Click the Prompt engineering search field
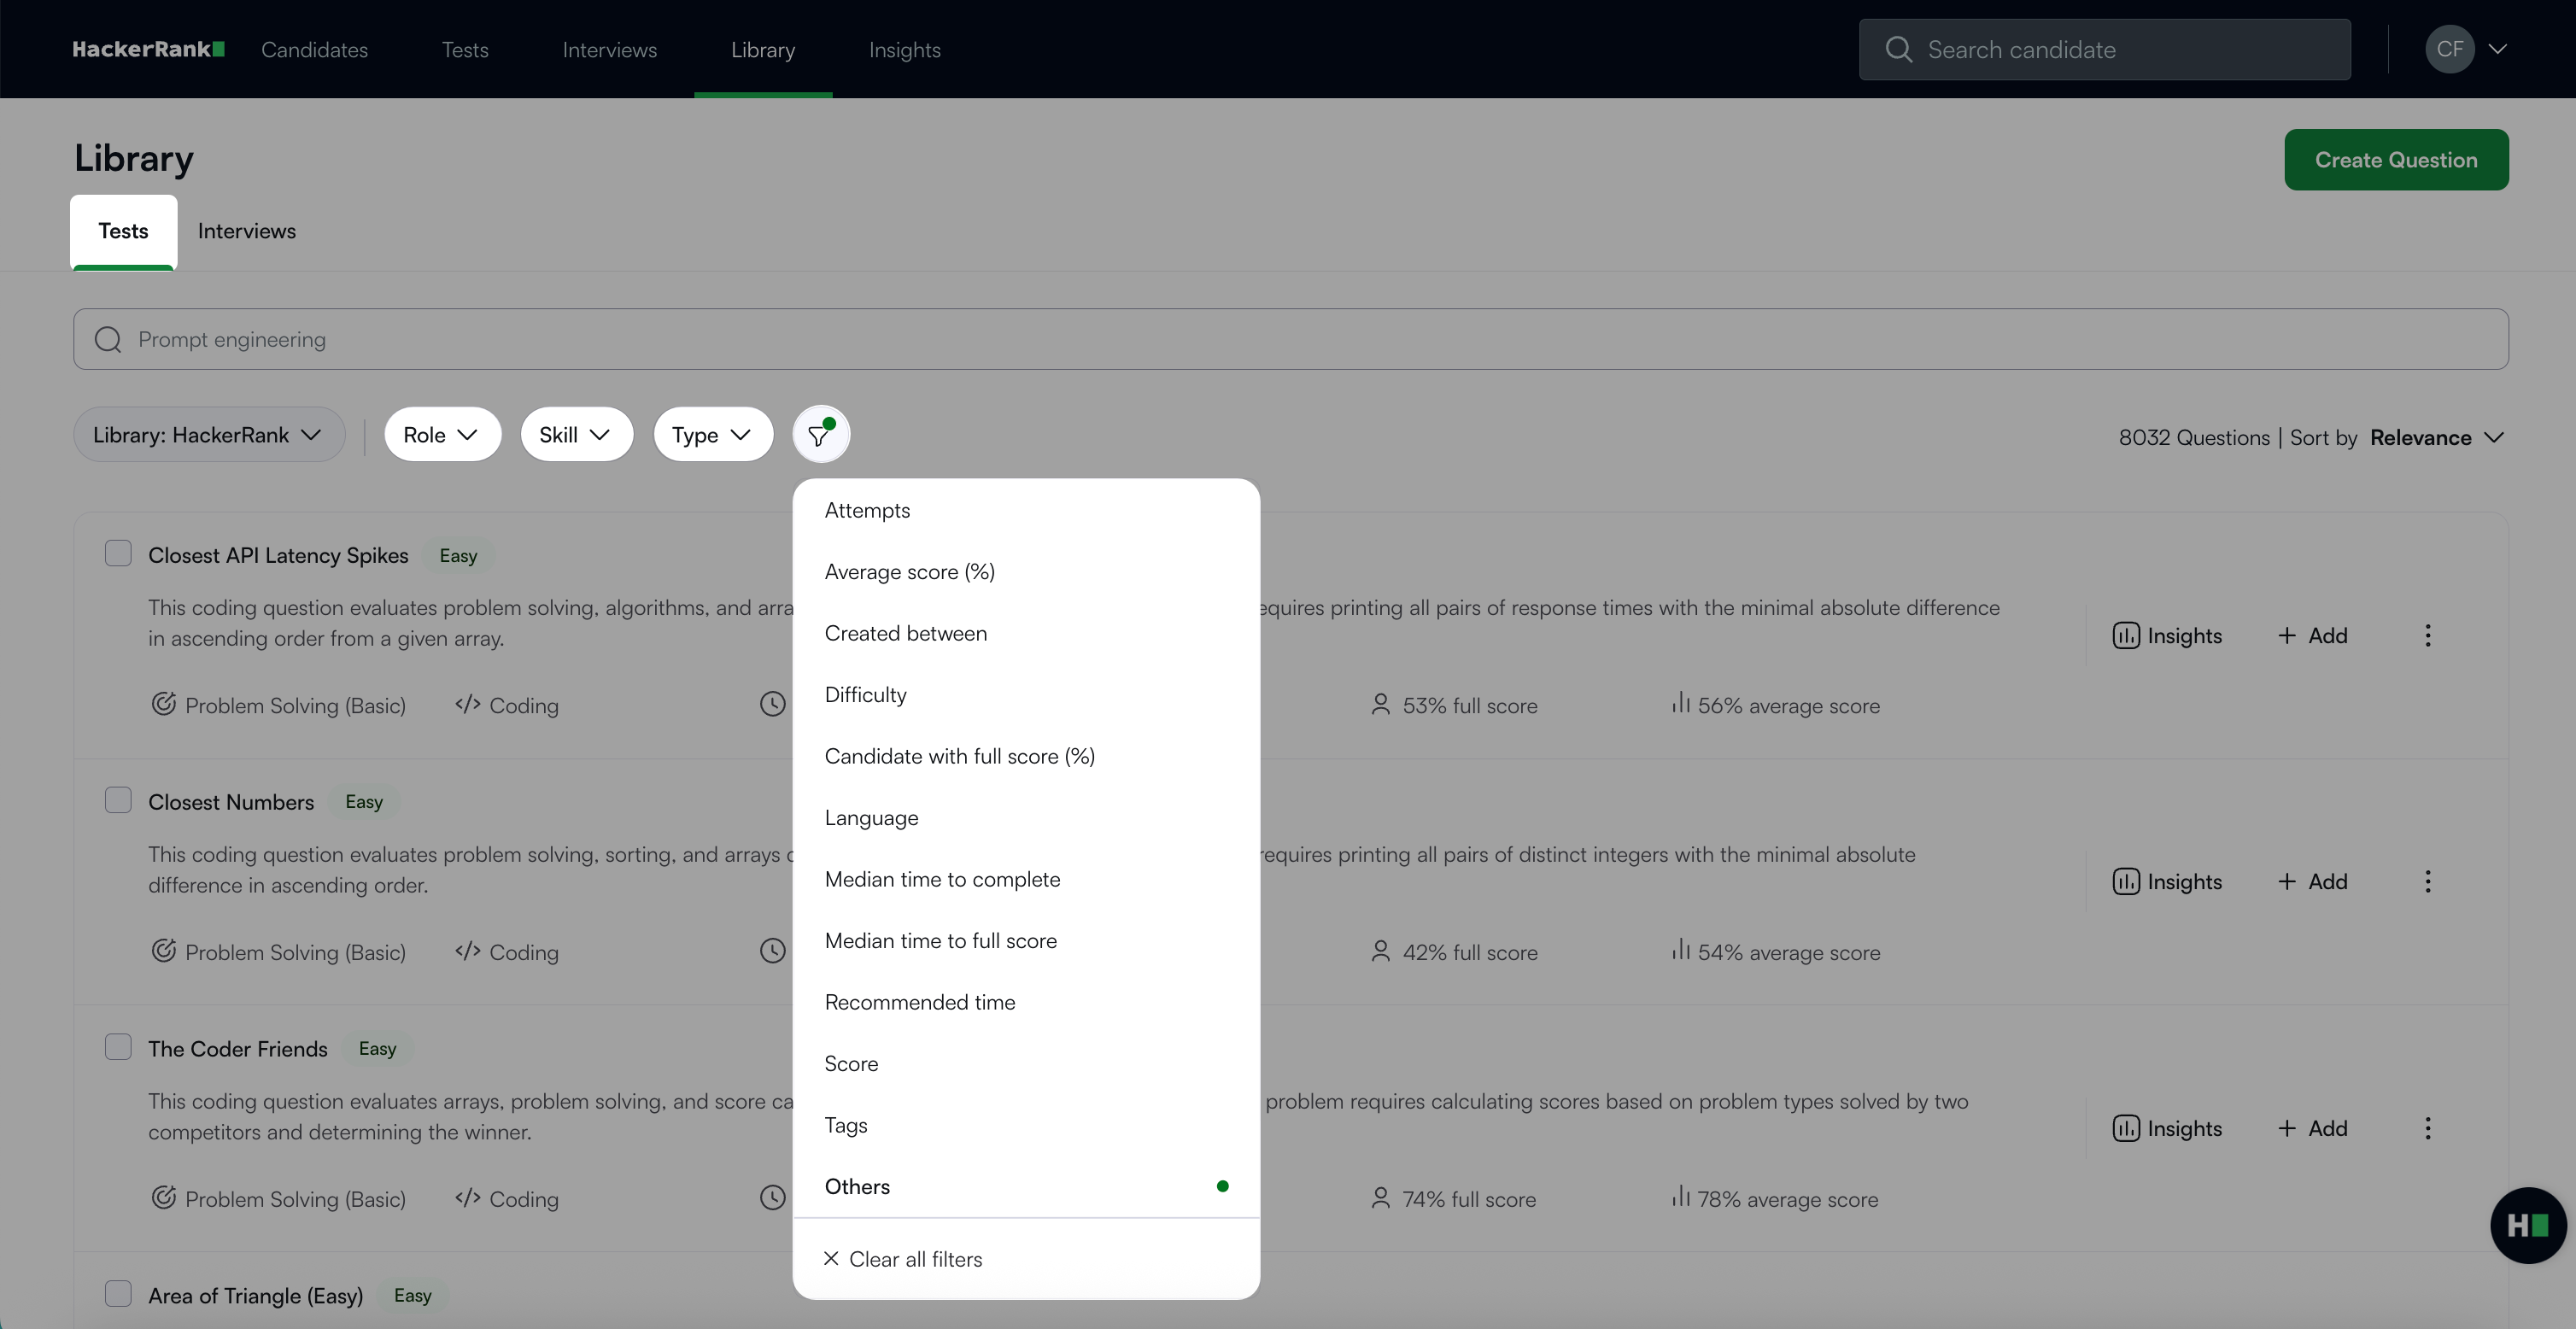The width and height of the screenshot is (2576, 1329). 1290,340
